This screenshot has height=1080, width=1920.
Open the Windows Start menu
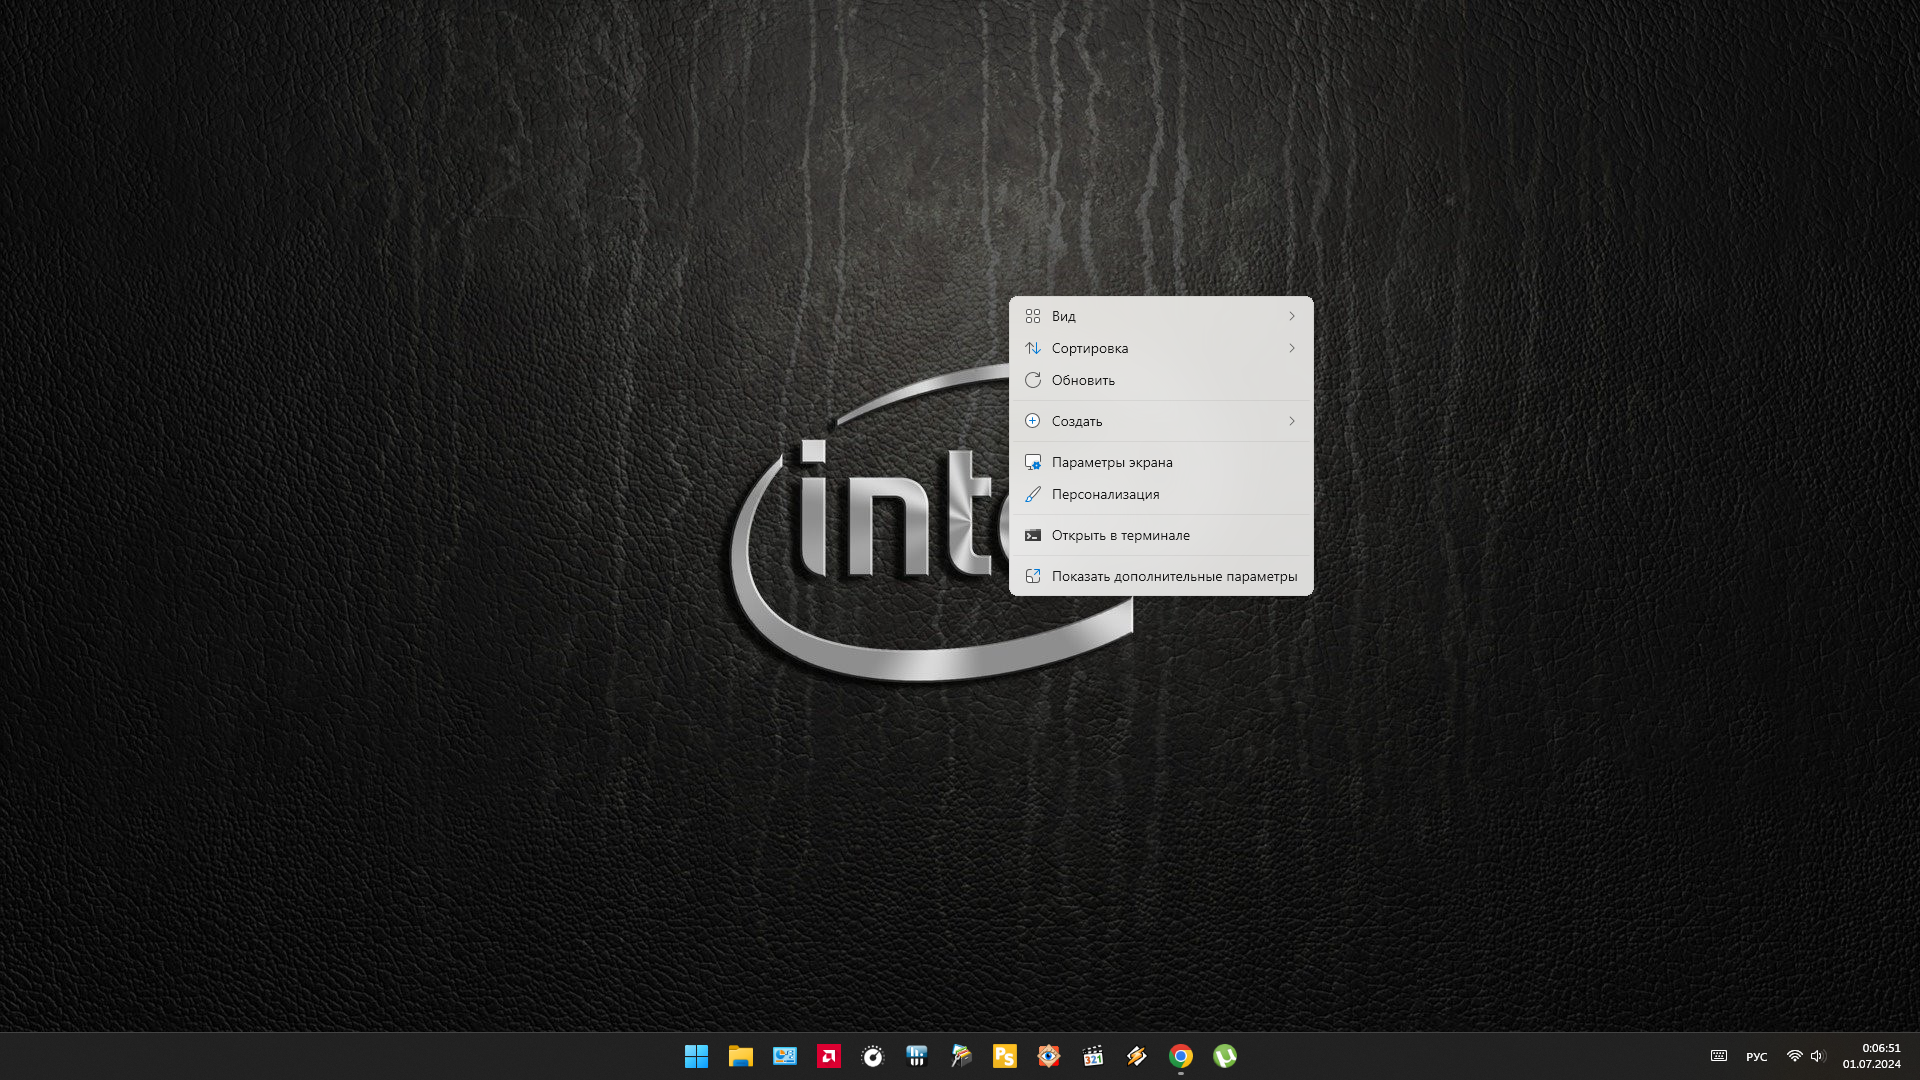pos(696,1056)
